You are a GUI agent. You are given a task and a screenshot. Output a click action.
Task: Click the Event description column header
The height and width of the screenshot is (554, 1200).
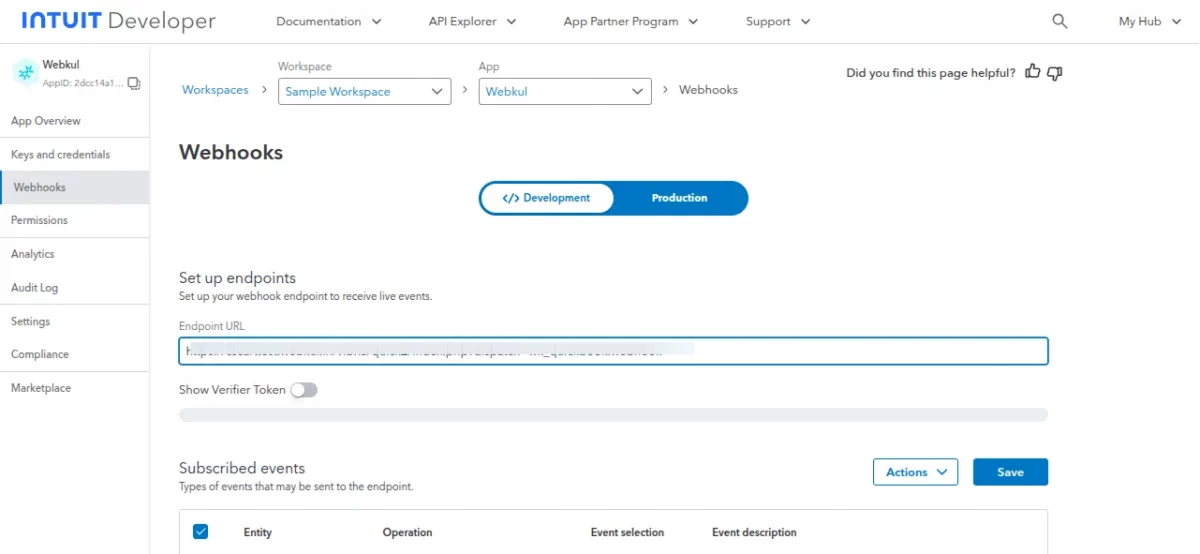coord(754,532)
